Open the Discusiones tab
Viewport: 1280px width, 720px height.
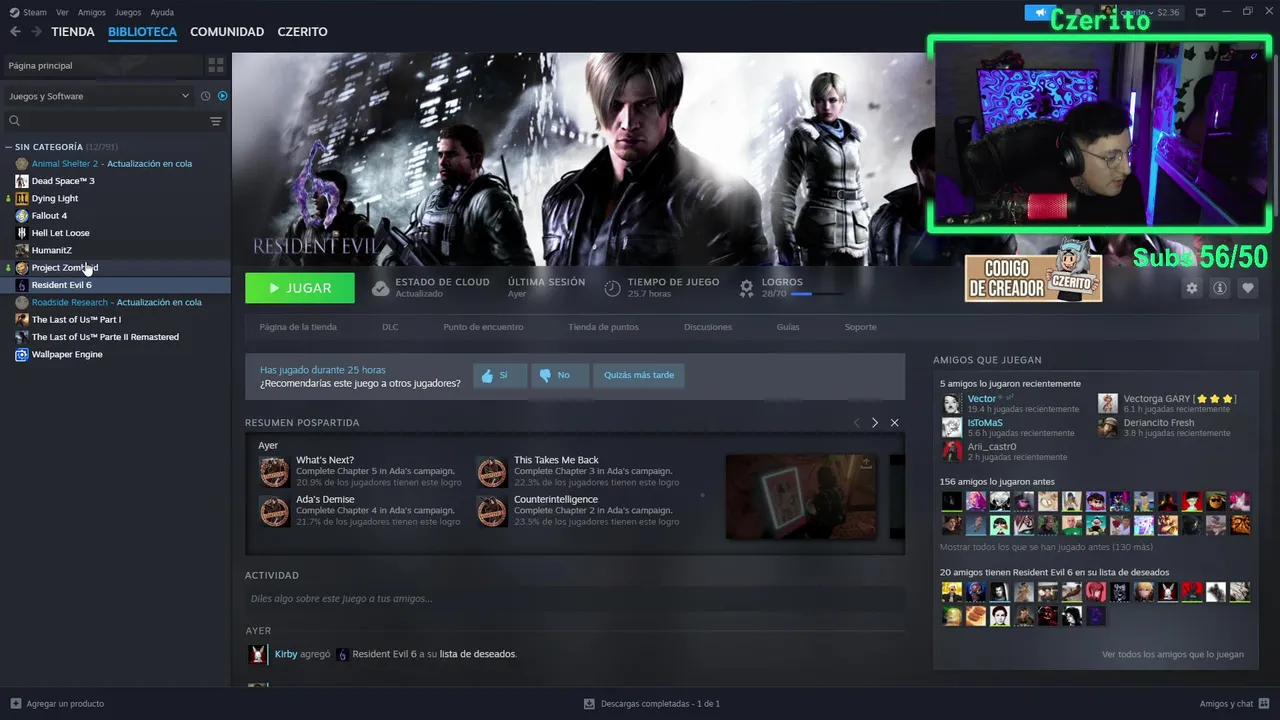tap(708, 327)
